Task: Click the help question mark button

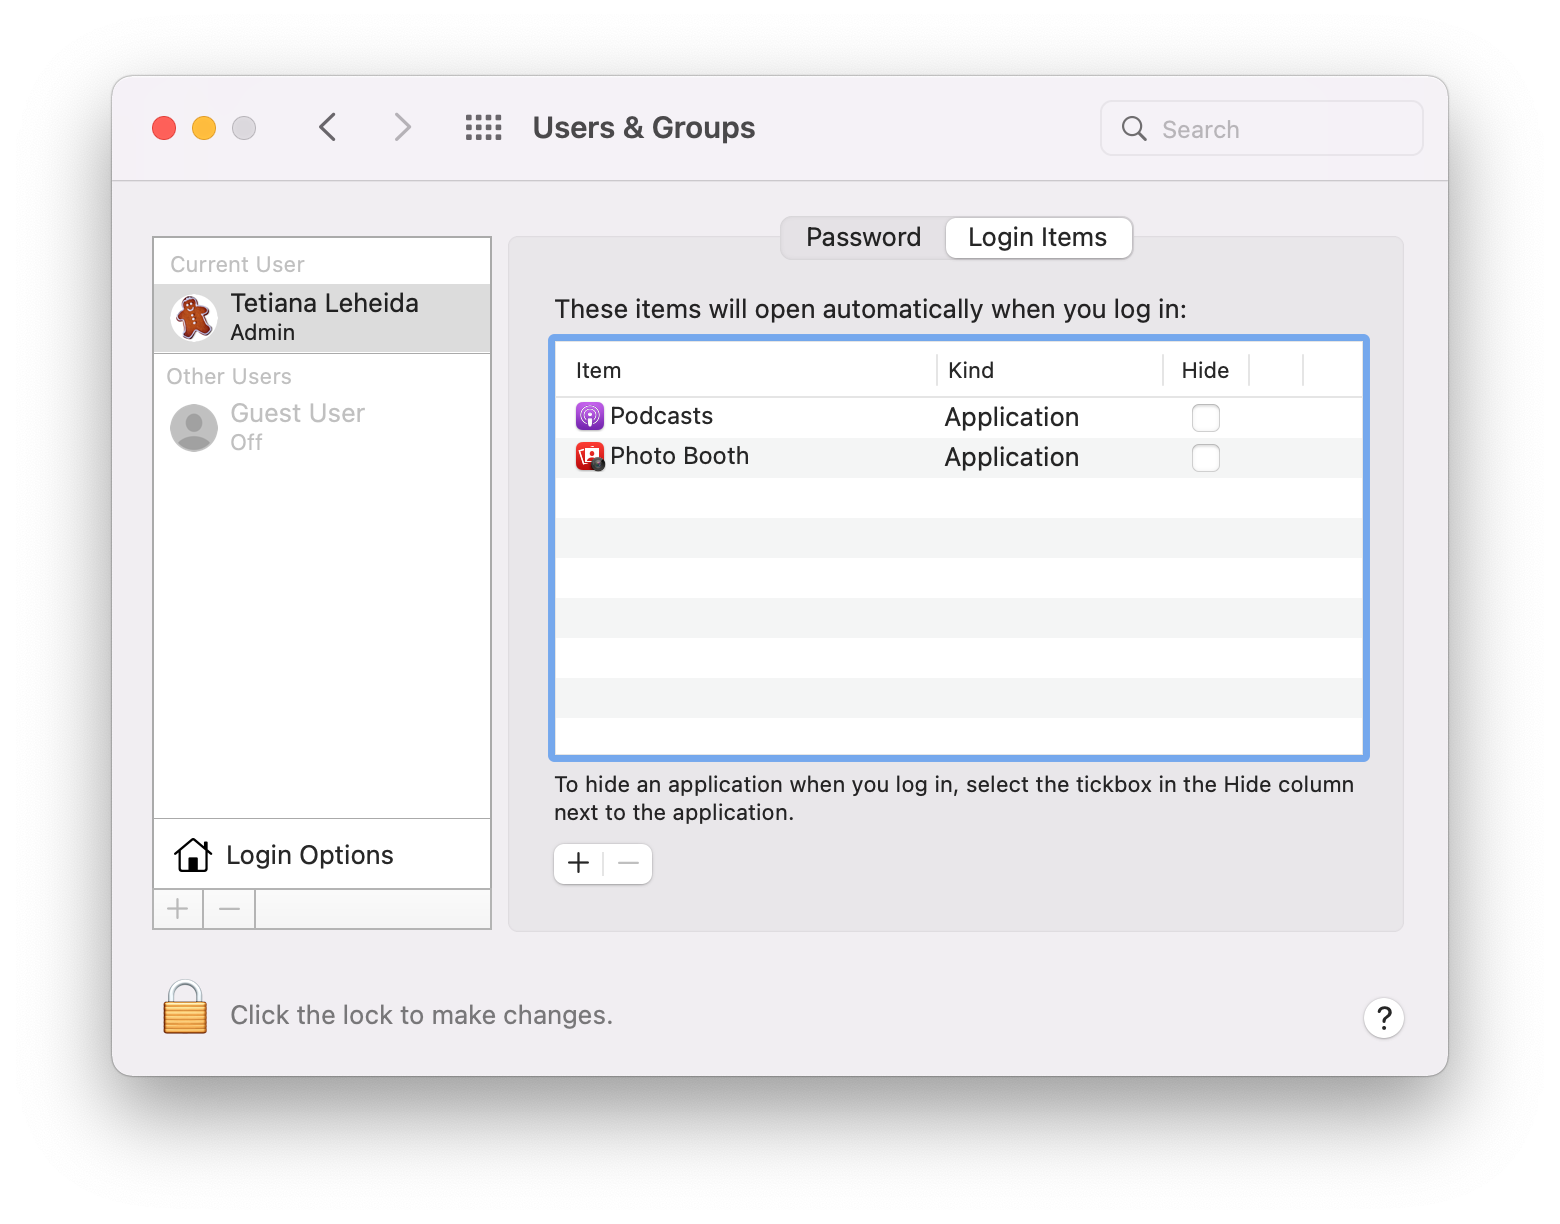Action: [x=1384, y=1017]
